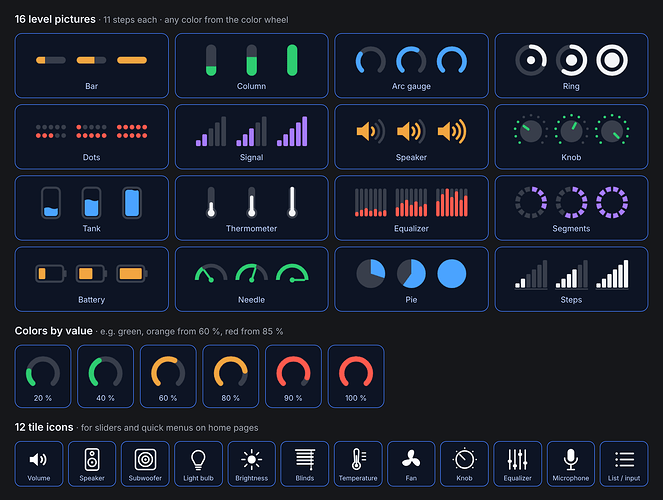Pick the Steps level picture card
The width and height of the screenshot is (663, 500).
click(571, 279)
